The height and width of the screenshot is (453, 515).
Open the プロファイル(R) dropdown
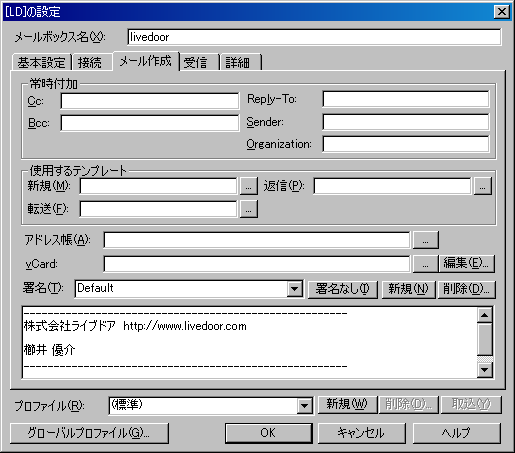click(x=304, y=406)
